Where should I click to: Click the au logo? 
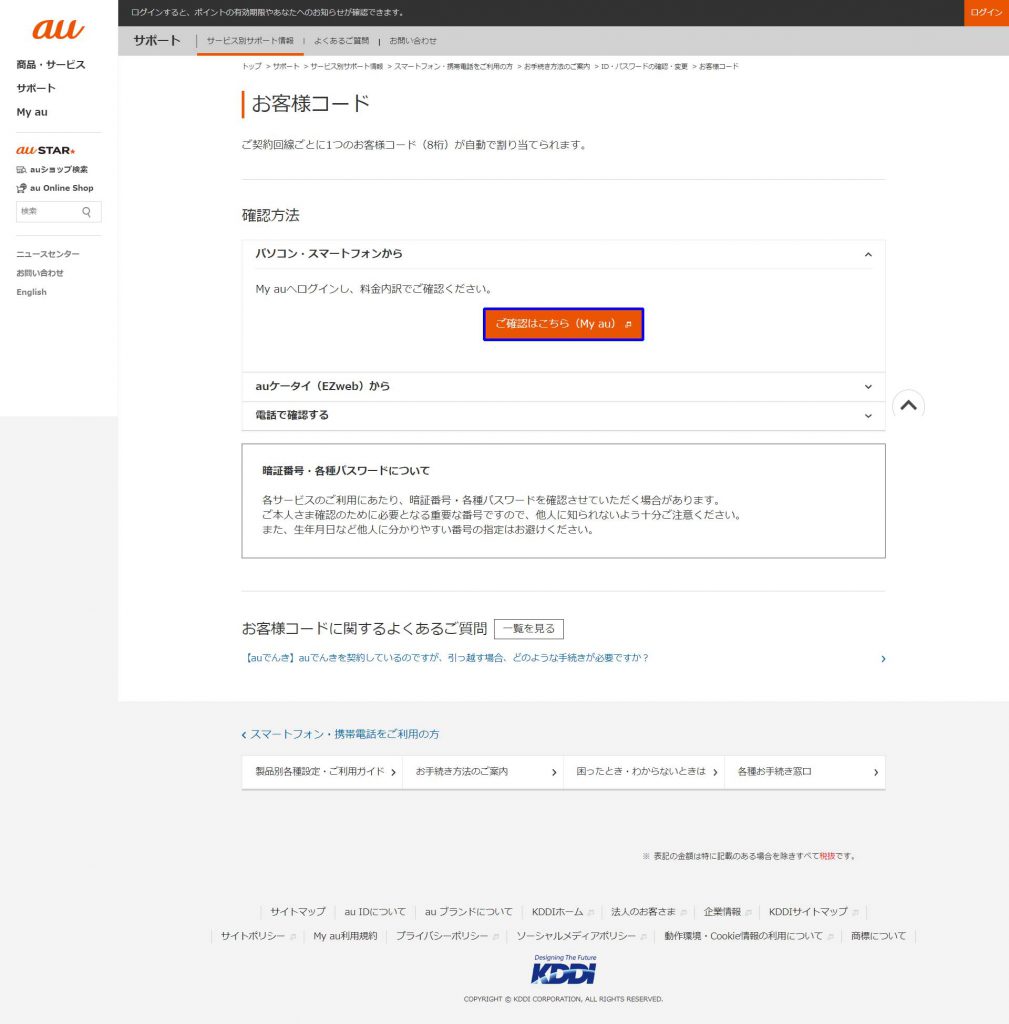pos(58,29)
